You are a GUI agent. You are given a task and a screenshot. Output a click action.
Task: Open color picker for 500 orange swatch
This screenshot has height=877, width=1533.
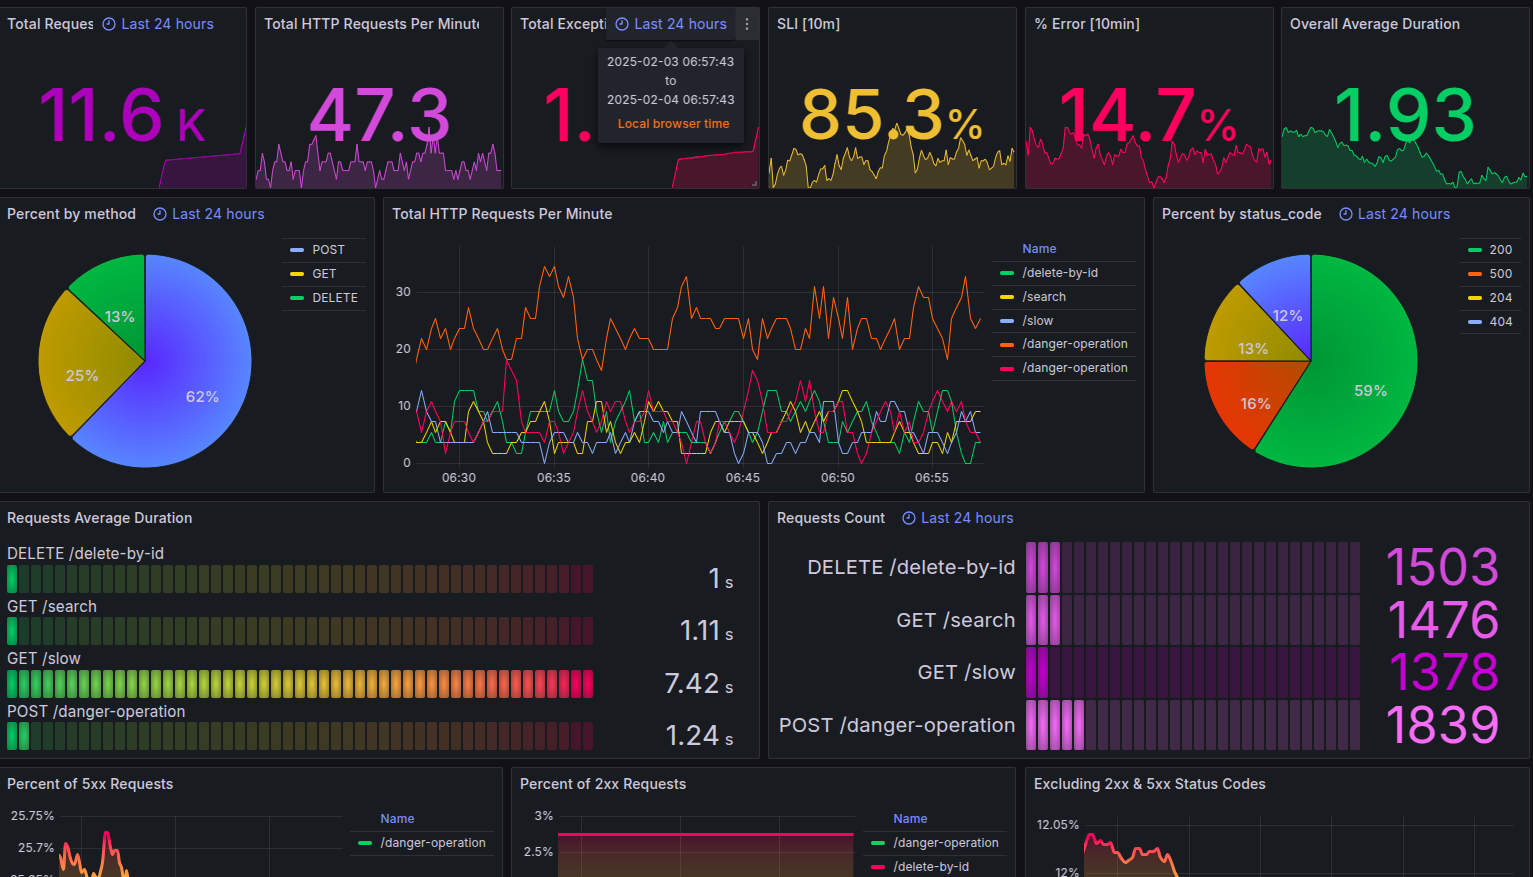1474,274
